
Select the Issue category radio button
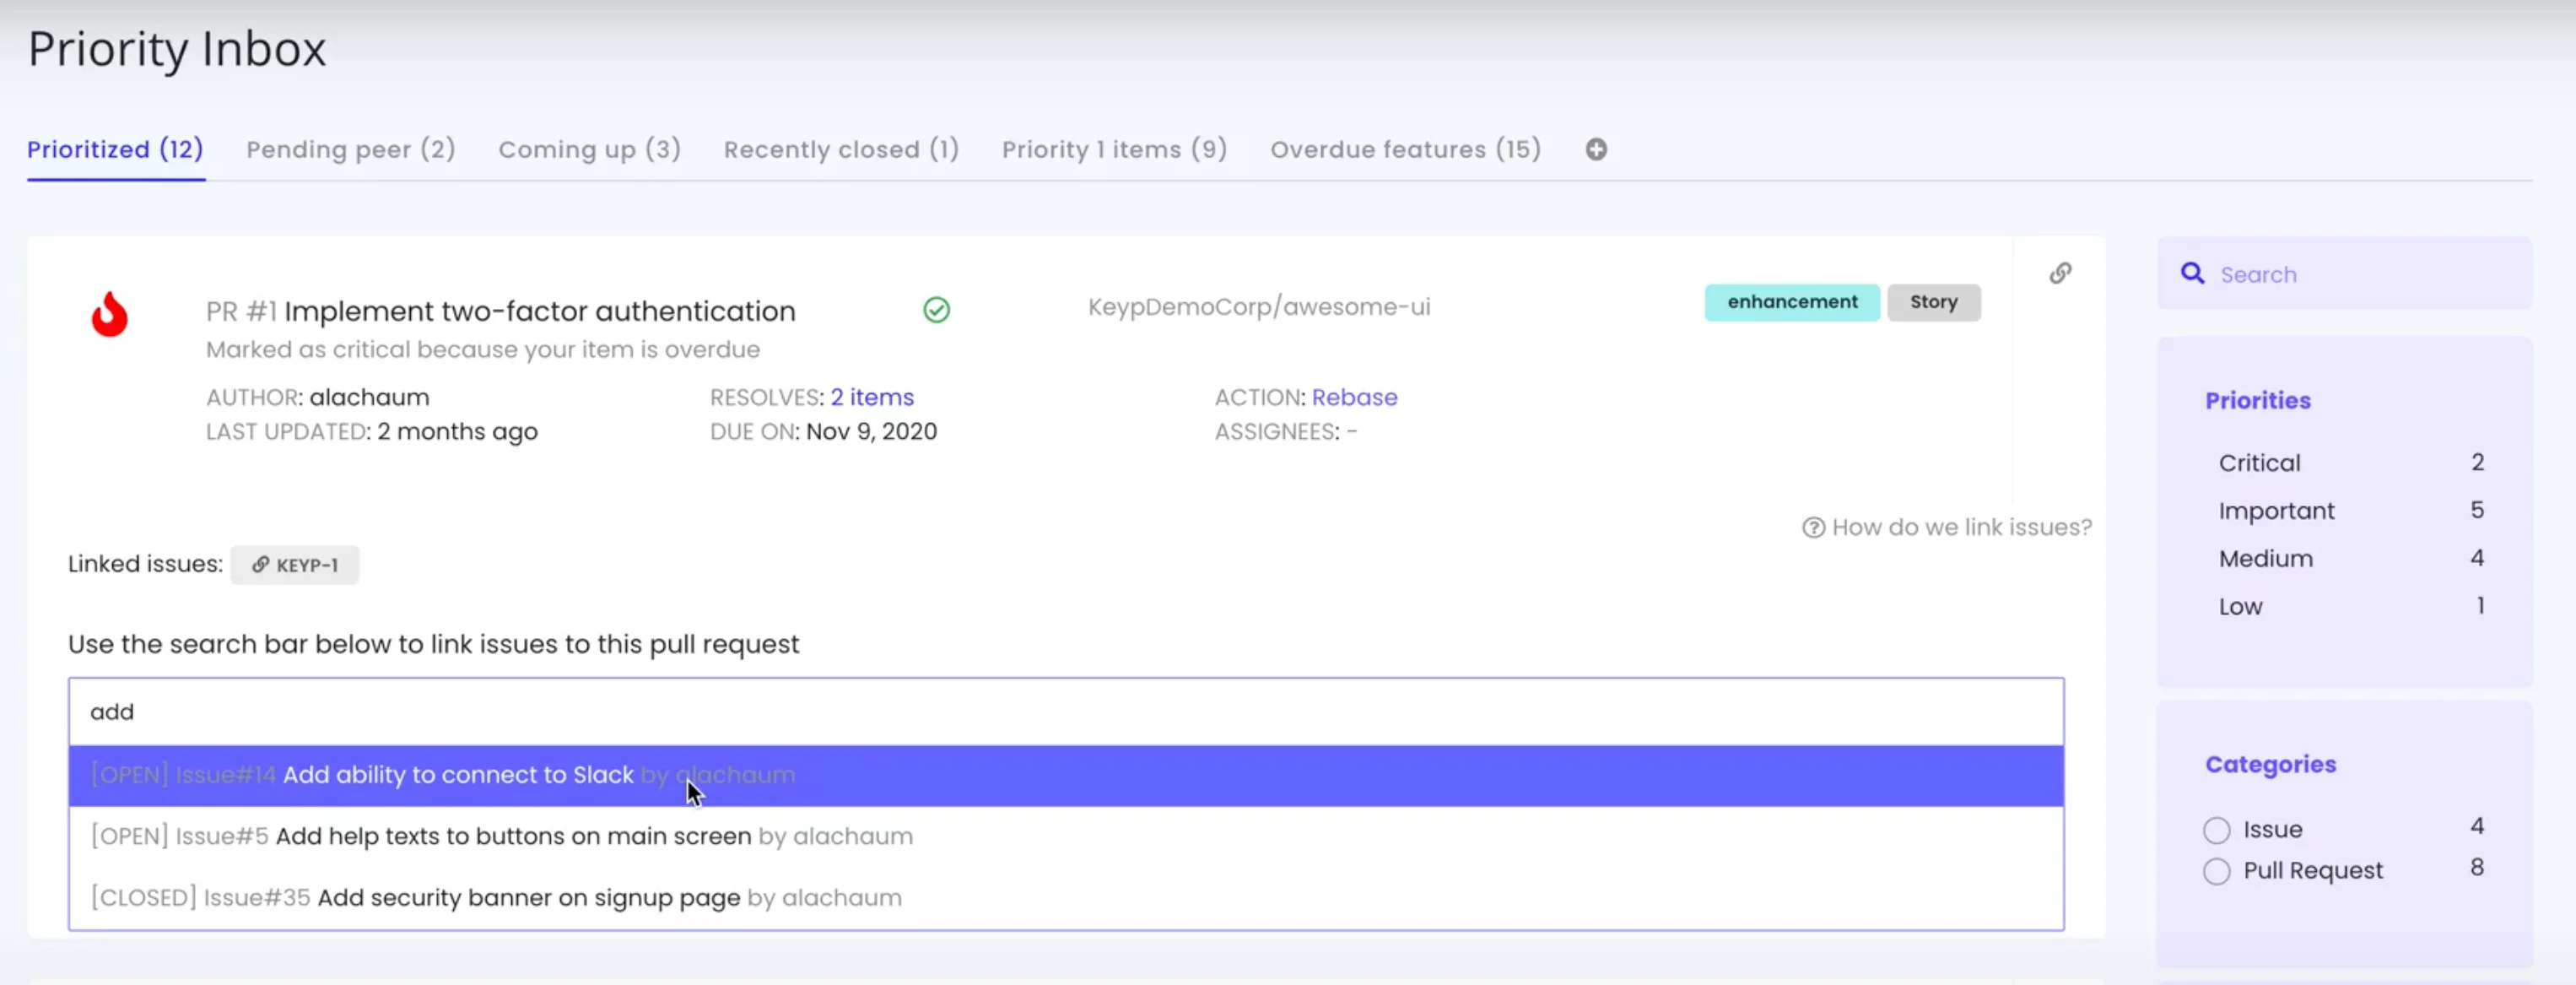coord(2218,829)
